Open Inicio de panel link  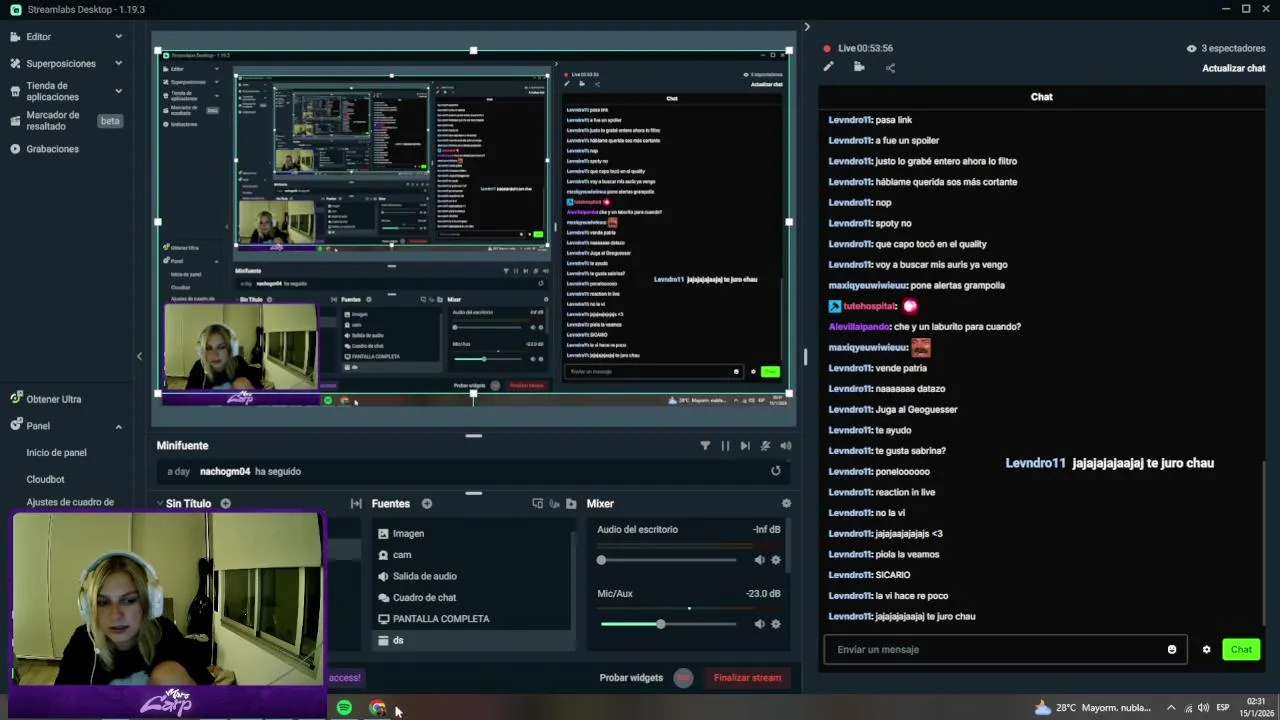pos(56,453)
